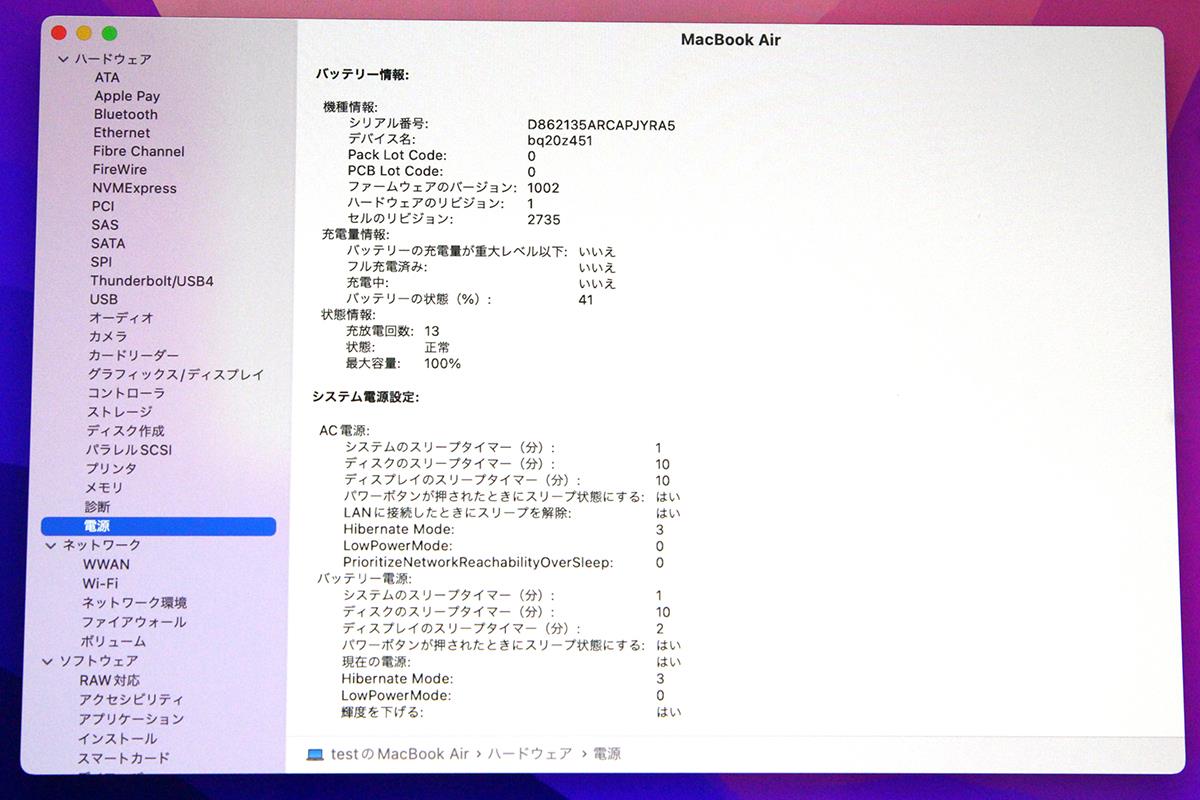Image resolution: width=1200 pixels, height=800 pixels.
Task: Select FireWire in the sidebar
Action: [x=120, y=169]
